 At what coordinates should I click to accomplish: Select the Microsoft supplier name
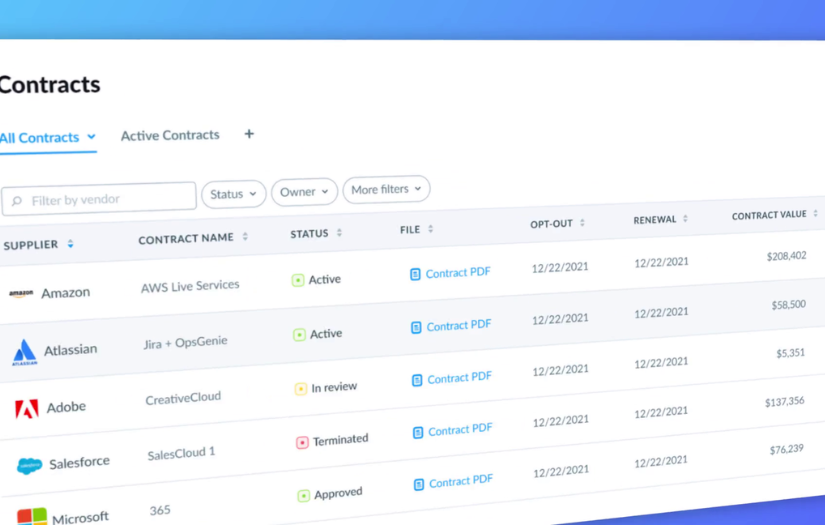(81, 518)
